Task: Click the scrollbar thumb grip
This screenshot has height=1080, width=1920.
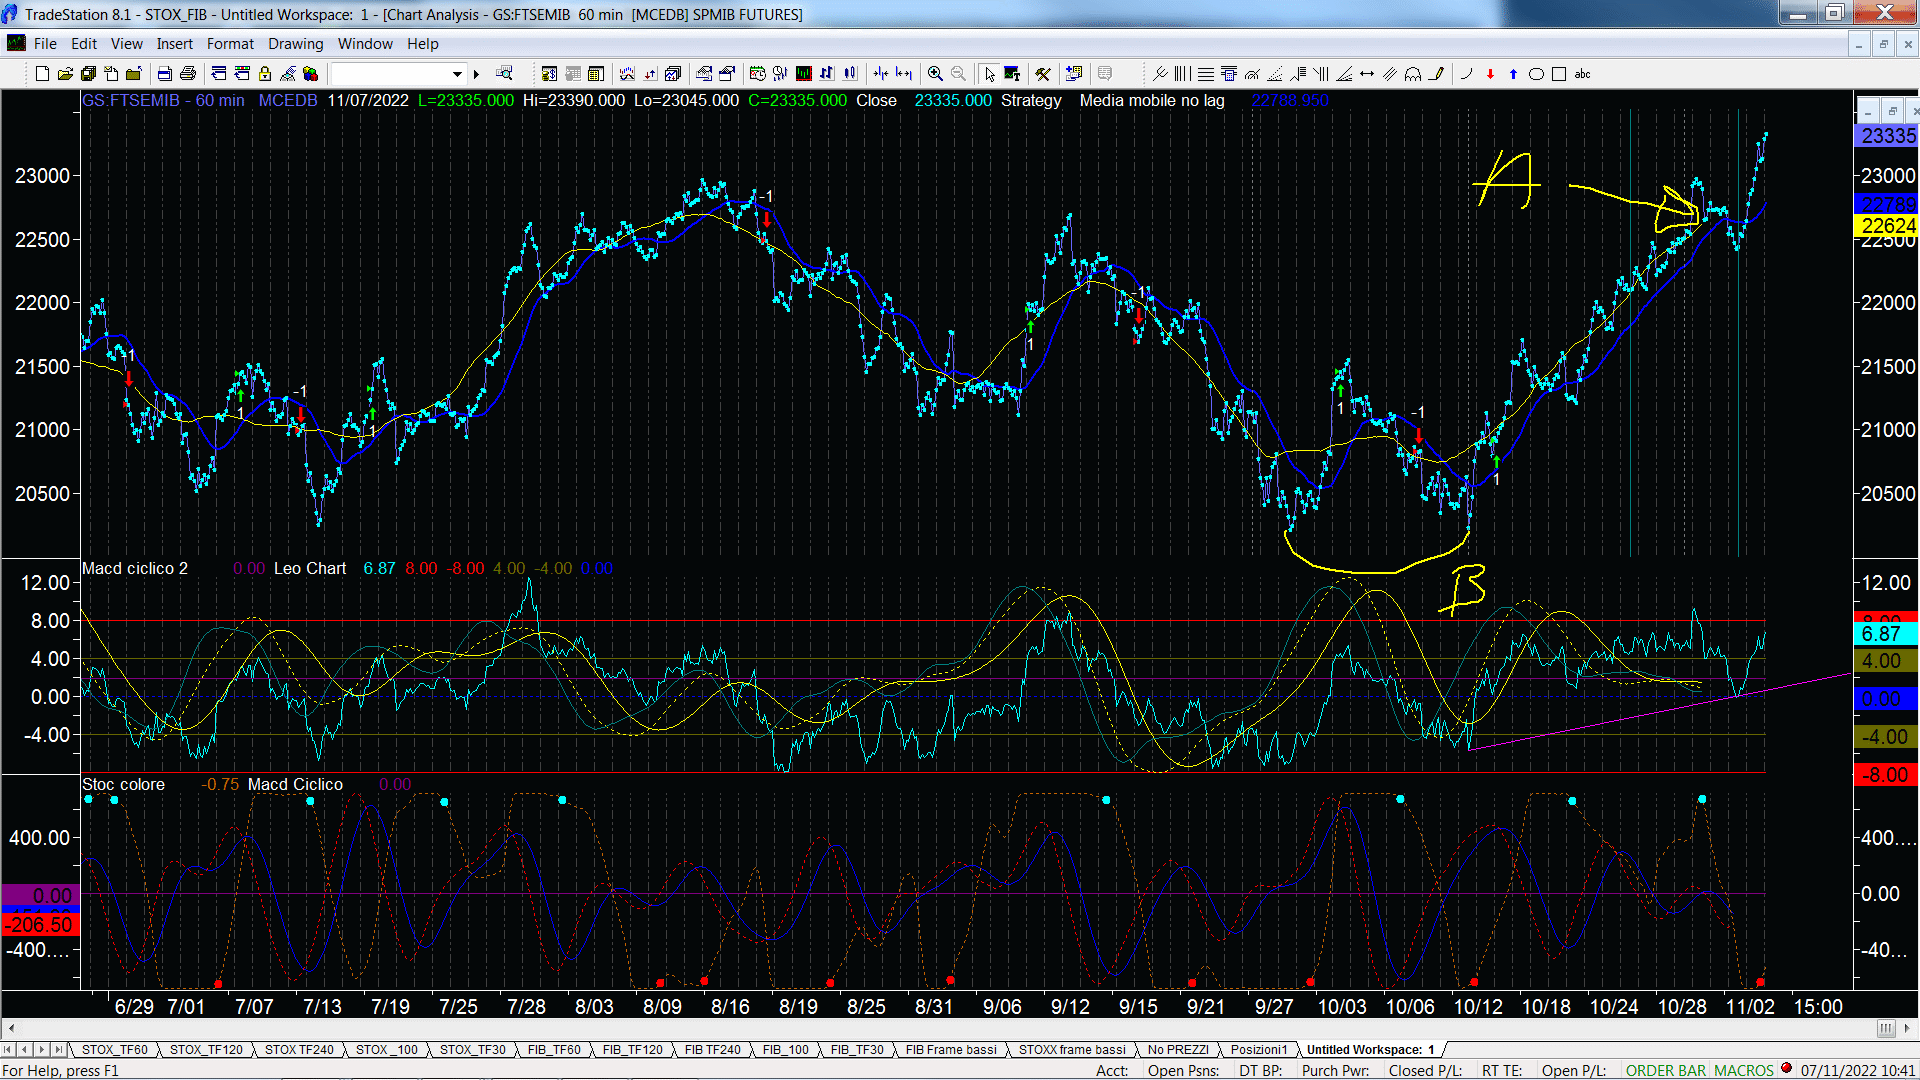Action: [1886, 1028]
